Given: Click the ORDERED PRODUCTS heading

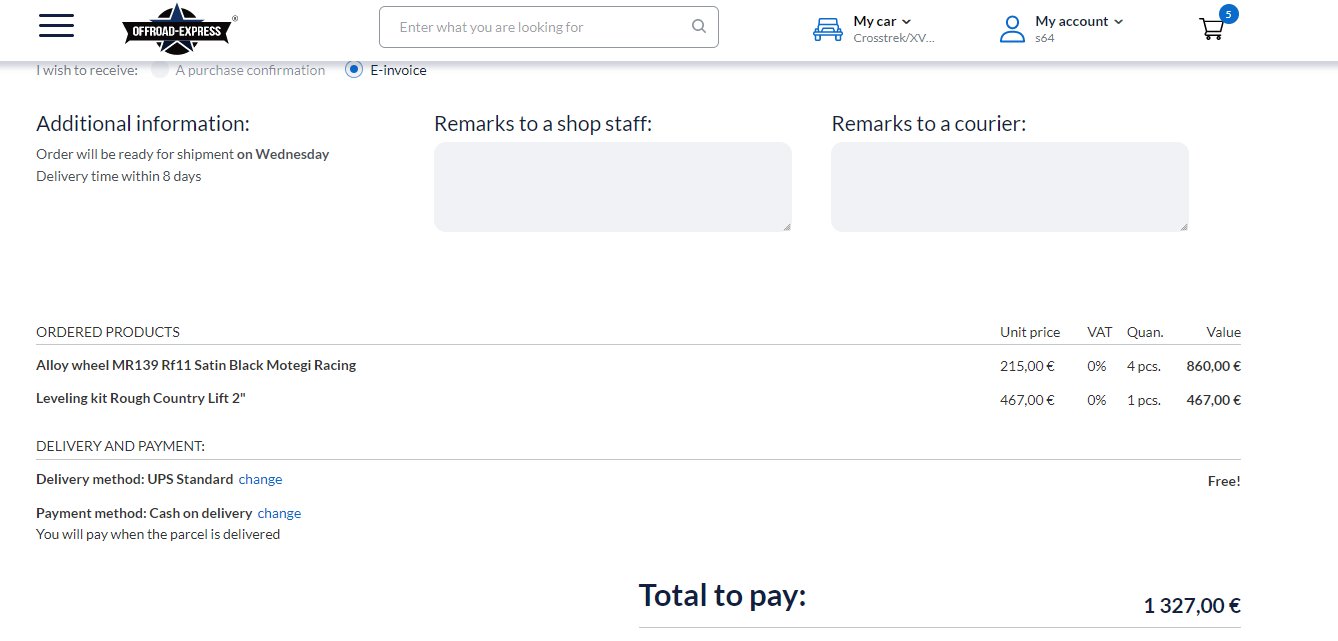Looking at the screenshot, I should (x=108, y=332).
